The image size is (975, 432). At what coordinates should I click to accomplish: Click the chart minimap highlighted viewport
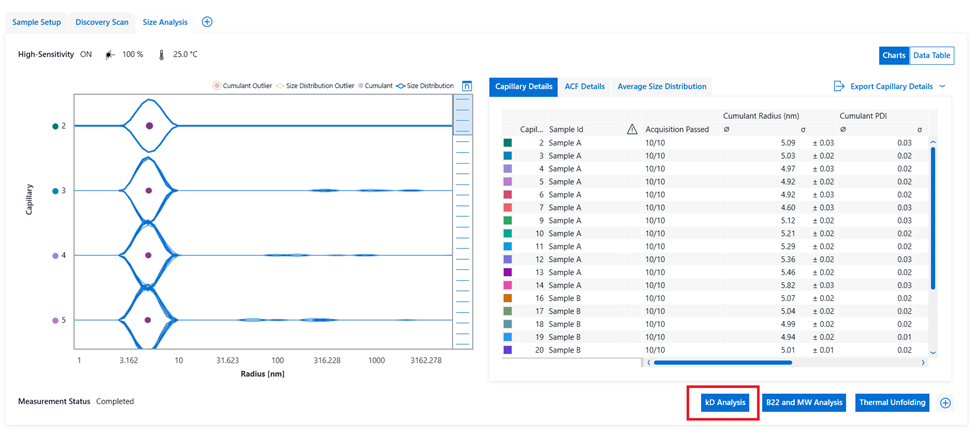[463, 114]
